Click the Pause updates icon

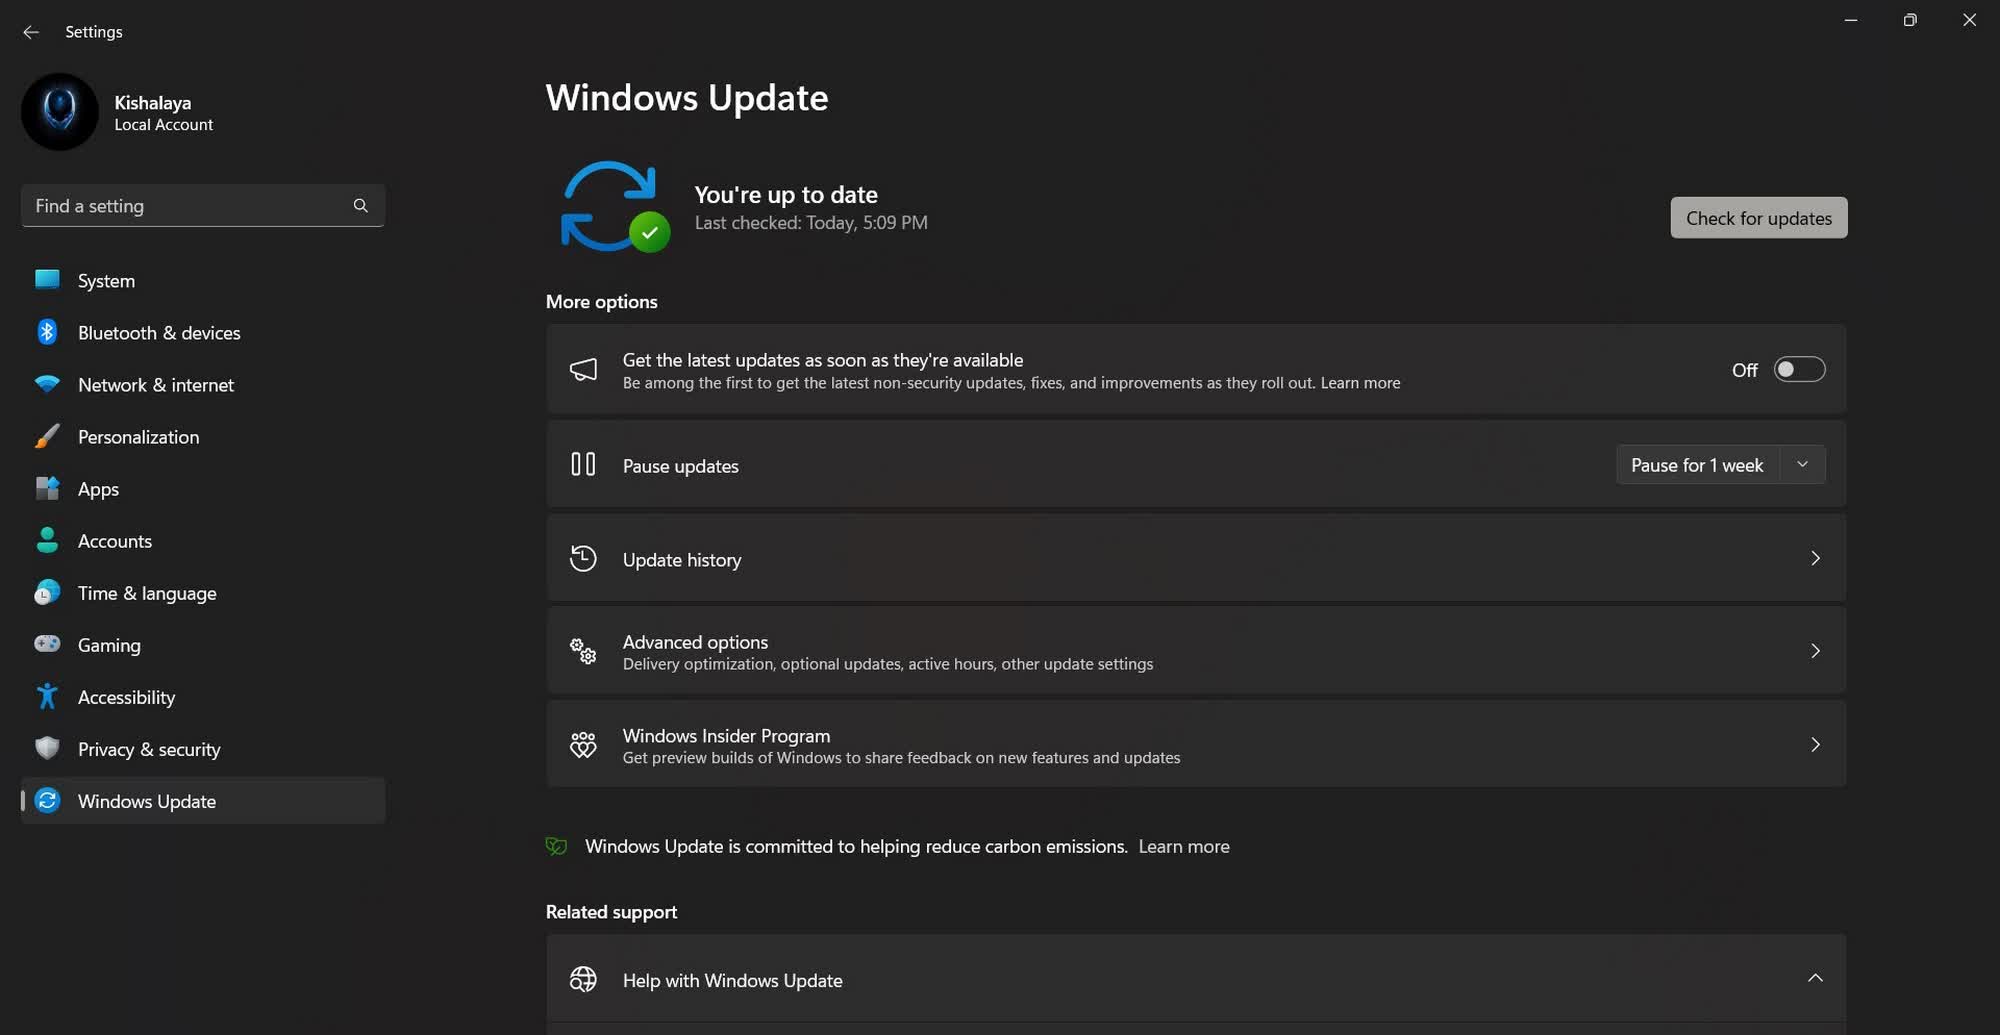point(583,464)
